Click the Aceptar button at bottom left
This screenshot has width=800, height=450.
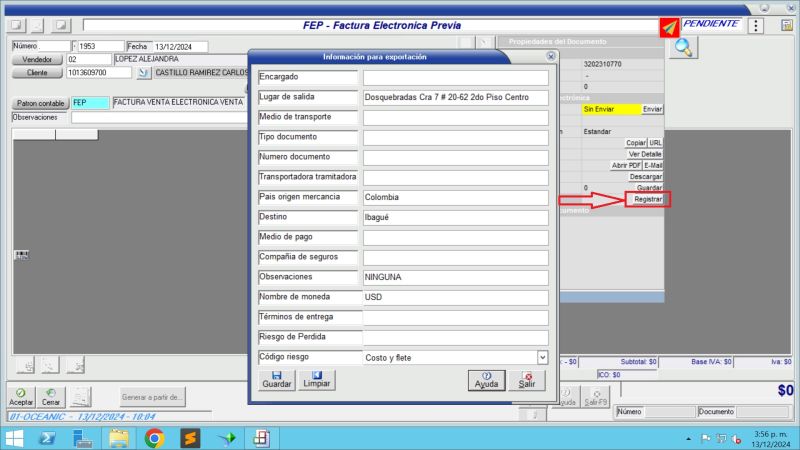[x=21, y=396]
